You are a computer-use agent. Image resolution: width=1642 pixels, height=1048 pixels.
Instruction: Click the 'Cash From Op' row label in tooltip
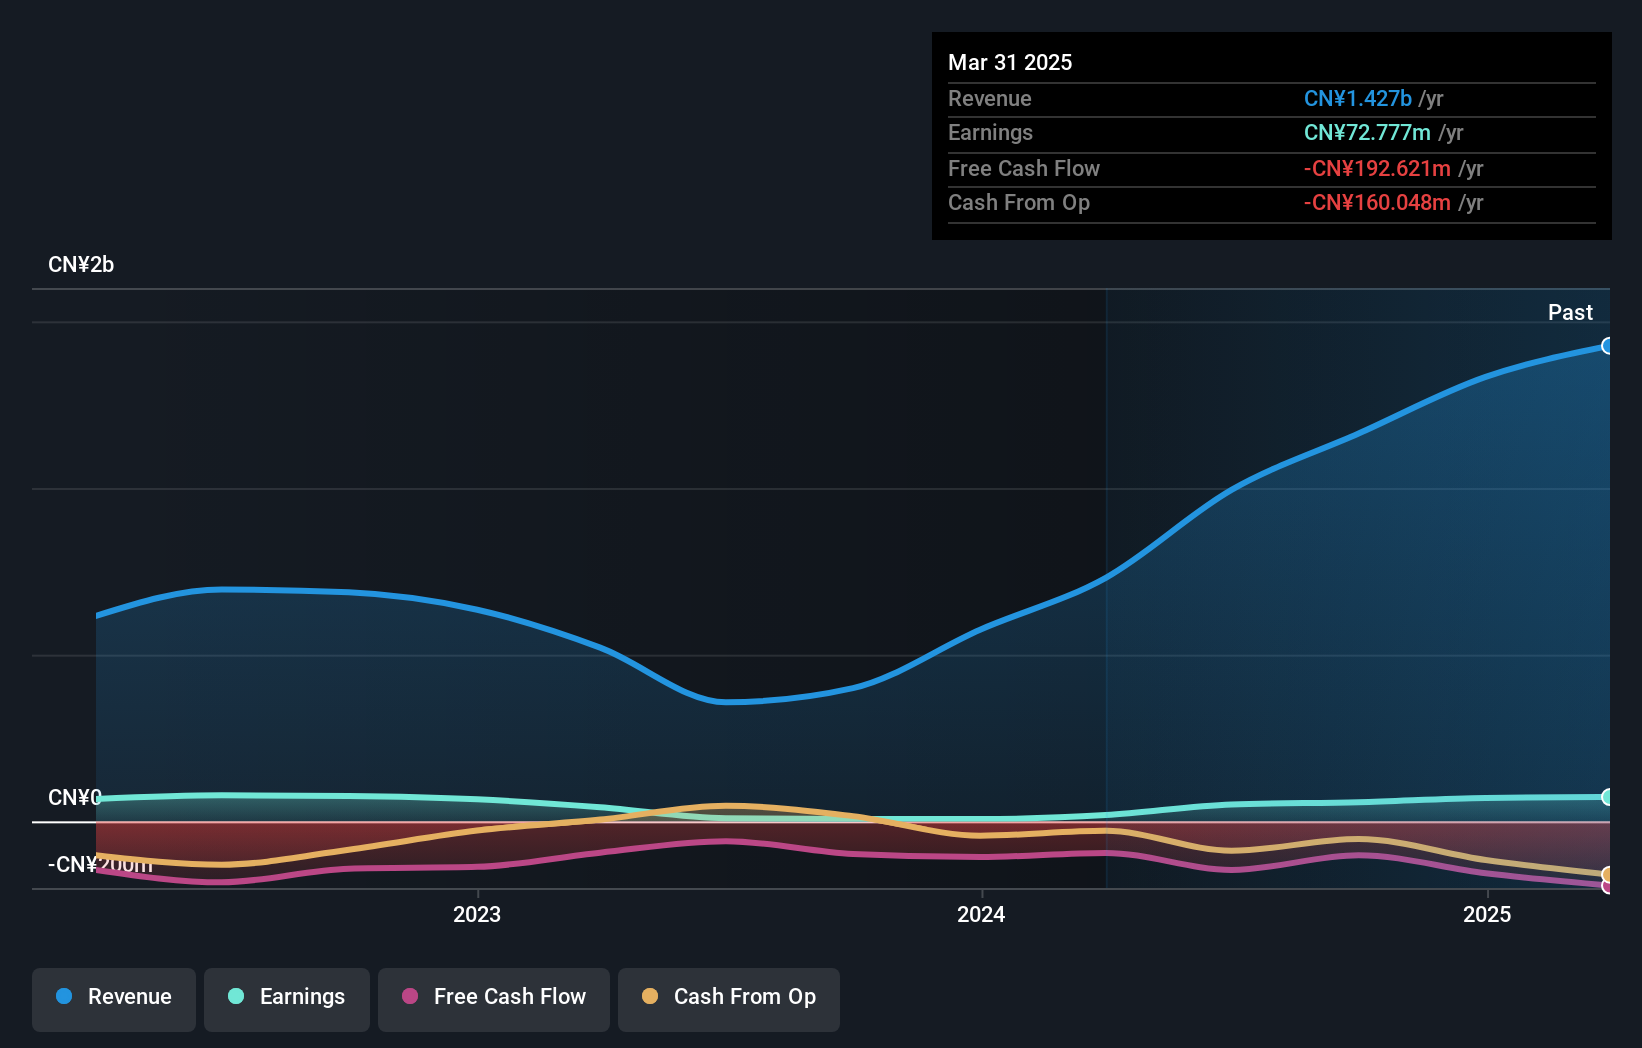point(1019,202)
